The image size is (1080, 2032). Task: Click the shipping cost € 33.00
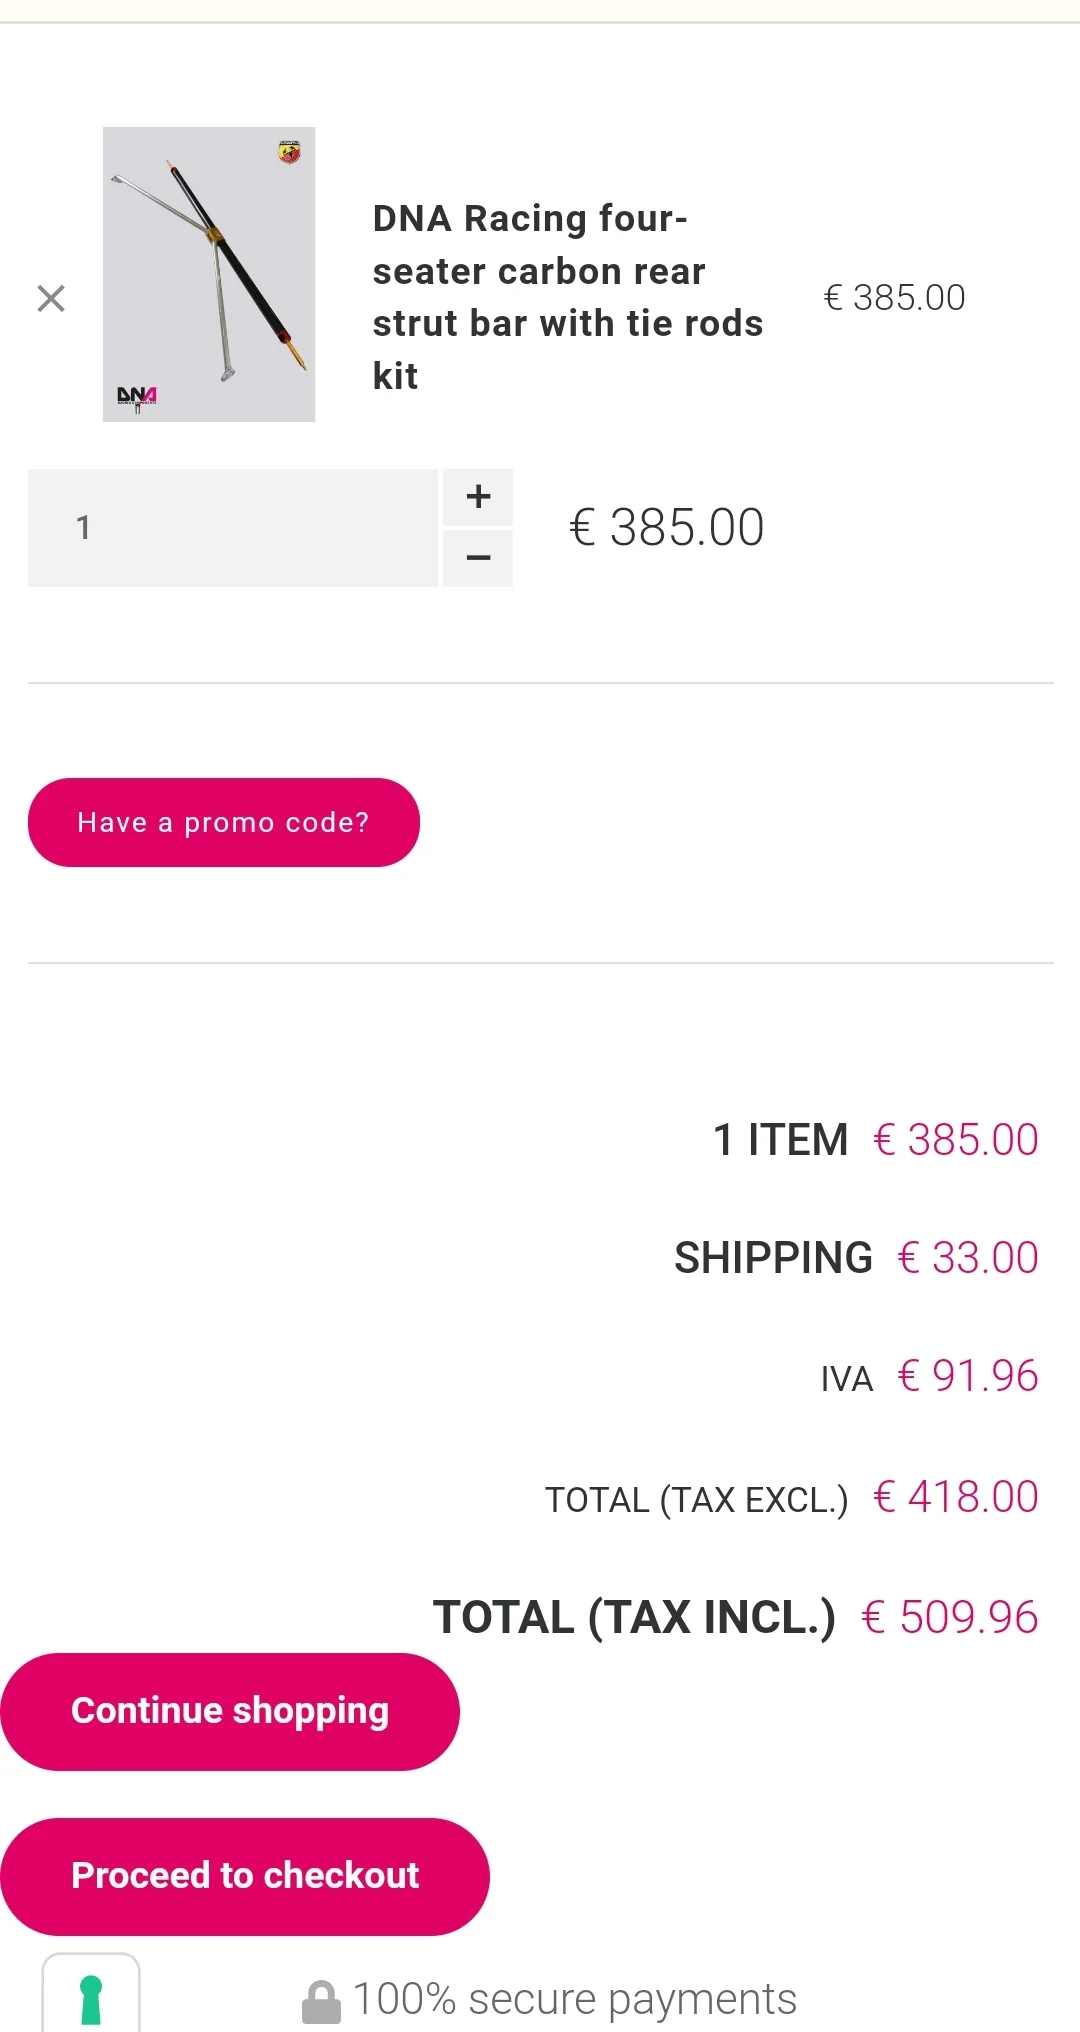pos(968,1258)
